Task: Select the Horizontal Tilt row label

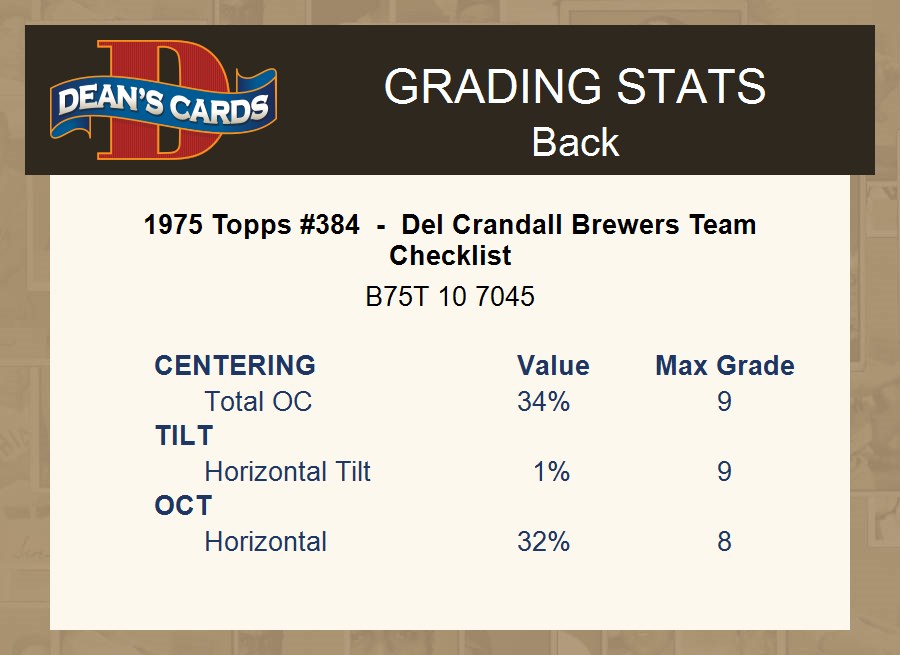Action: [287, 471]
